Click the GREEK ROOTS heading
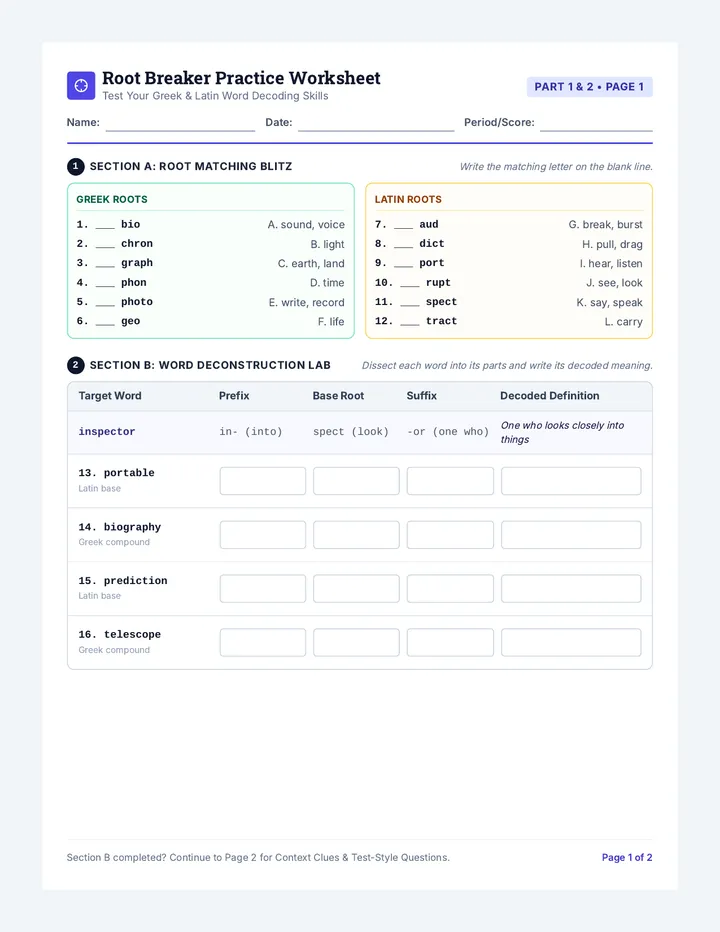The height and width of the screenshot is (932, 720). (x=112, y=200)
